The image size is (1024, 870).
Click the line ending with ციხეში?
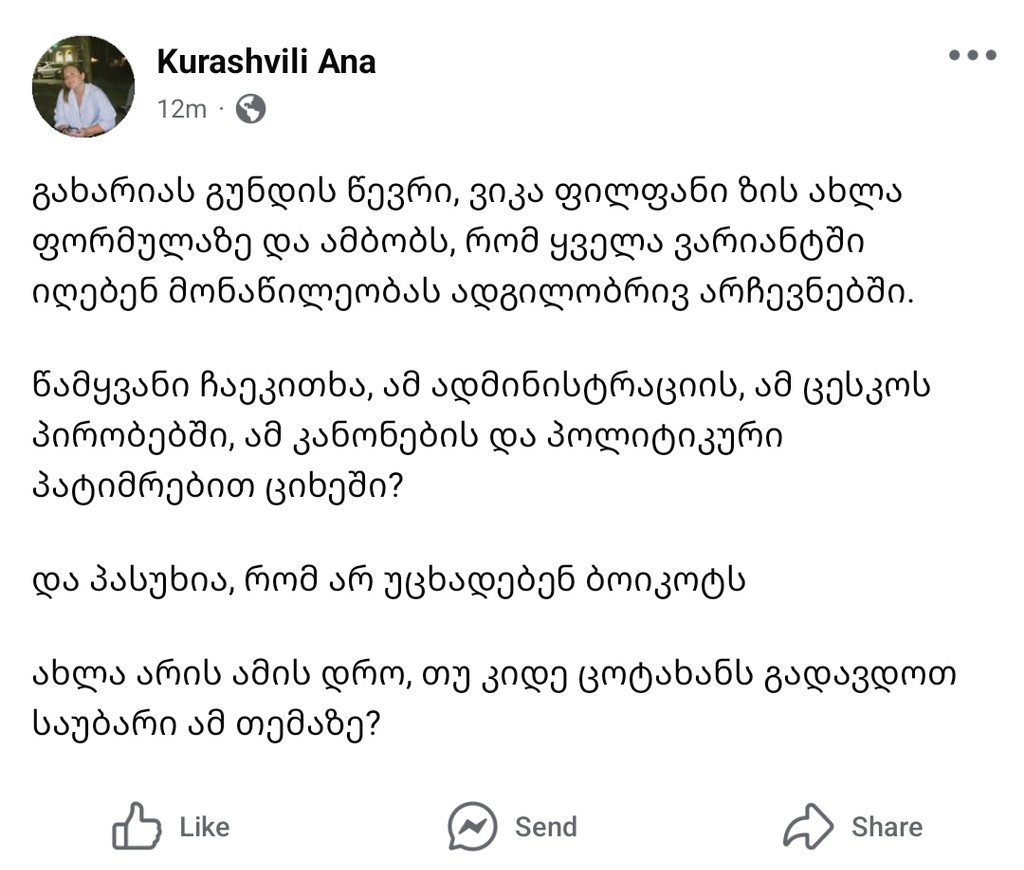coord(218,487)
